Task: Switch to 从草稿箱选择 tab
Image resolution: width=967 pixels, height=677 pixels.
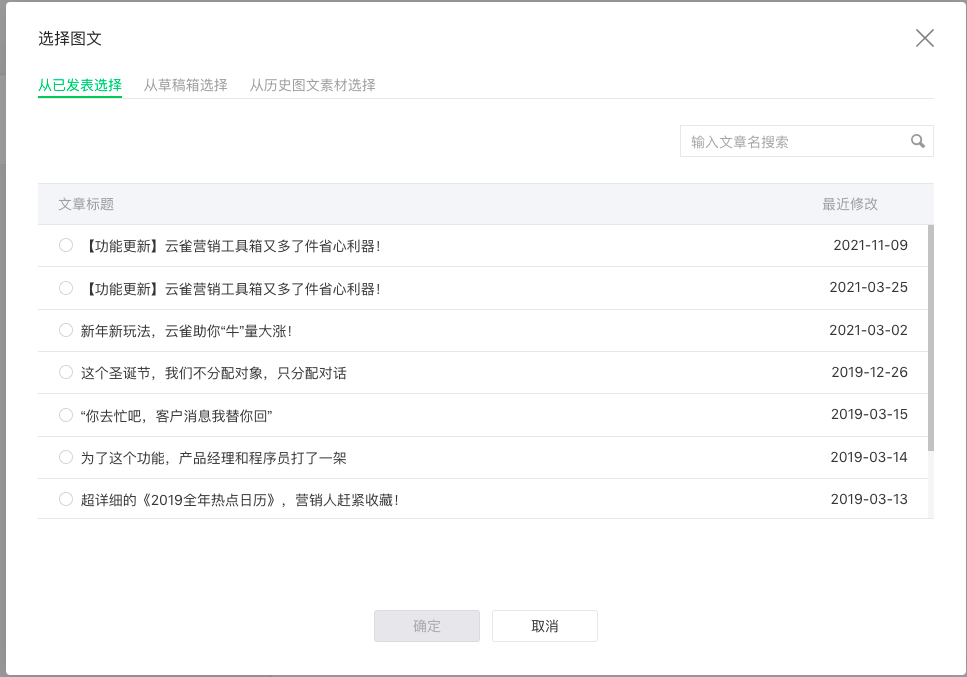Action: 186,85
